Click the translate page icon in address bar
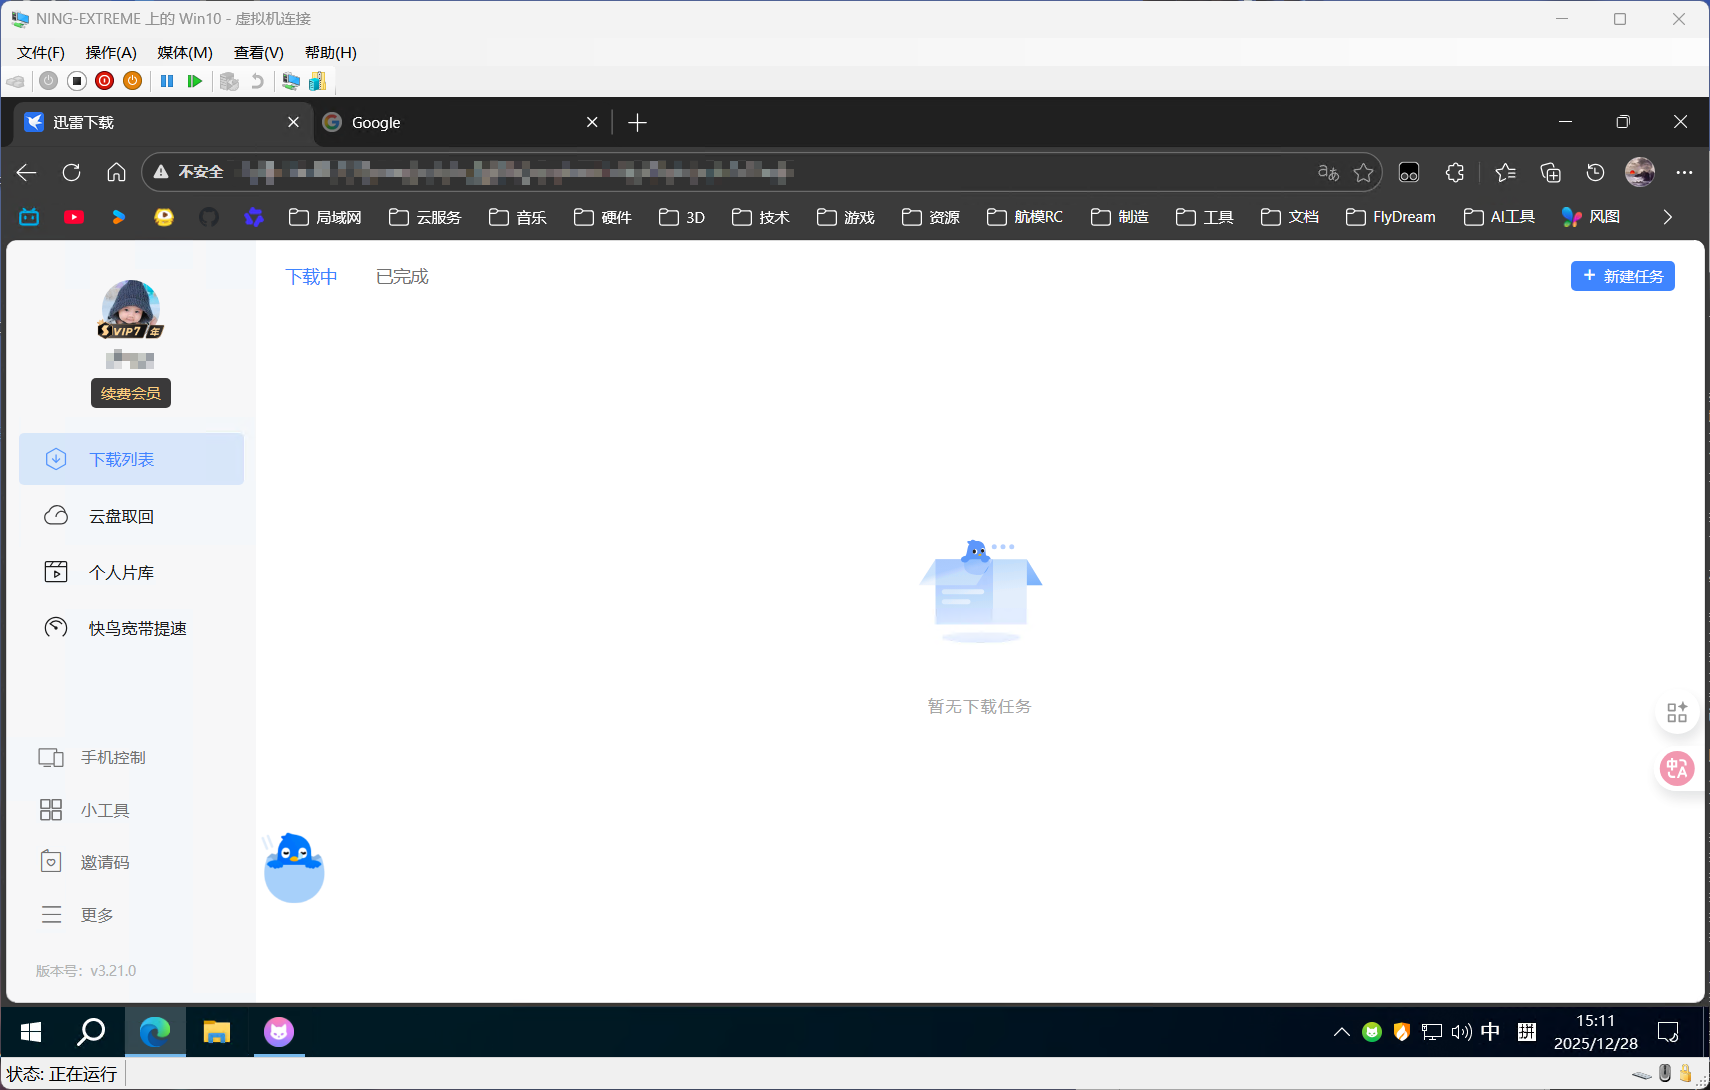This screenshot has height=1090, width=1710. pos(1328,173)
